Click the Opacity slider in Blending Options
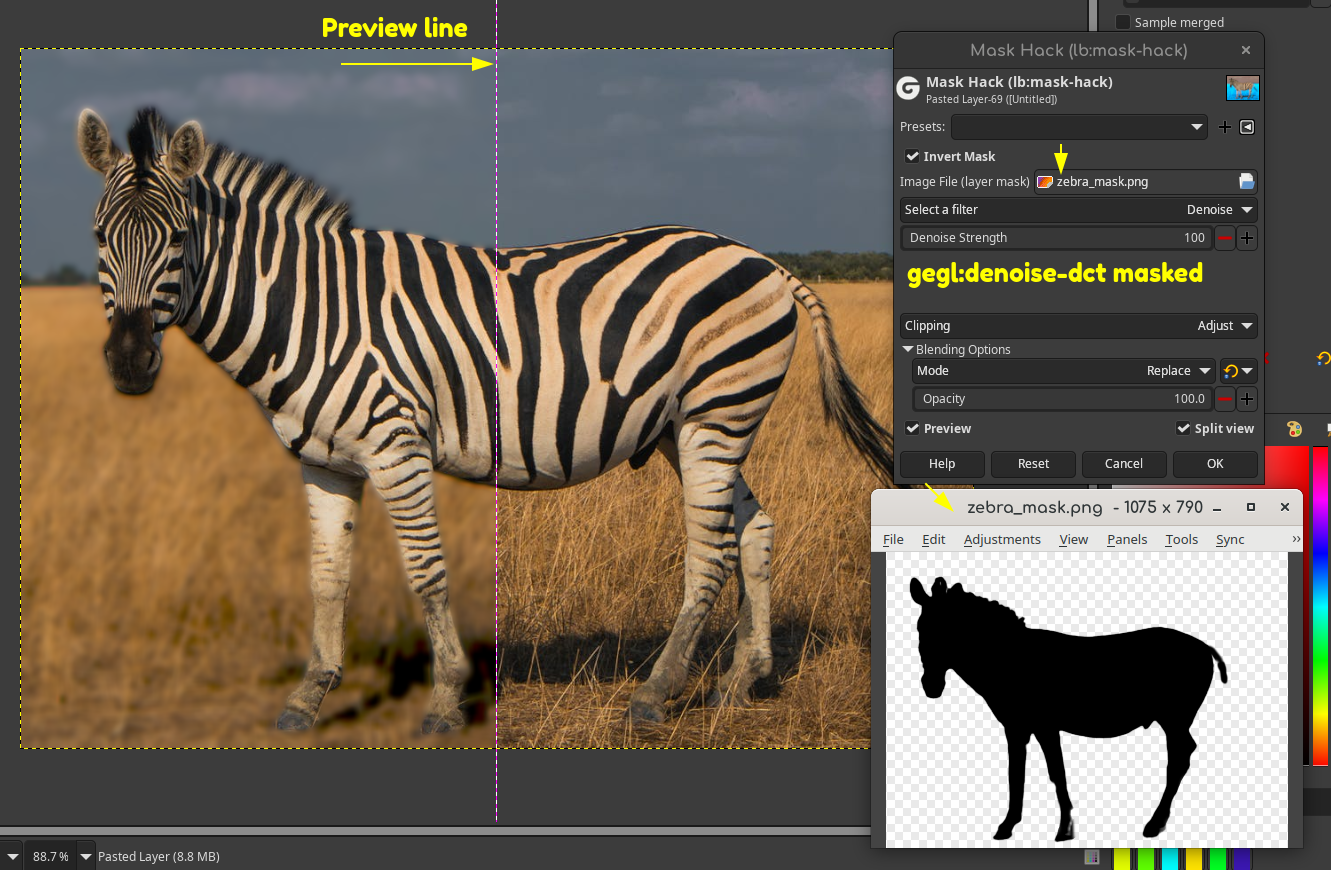The image size is (1331, 870). 1063,399
